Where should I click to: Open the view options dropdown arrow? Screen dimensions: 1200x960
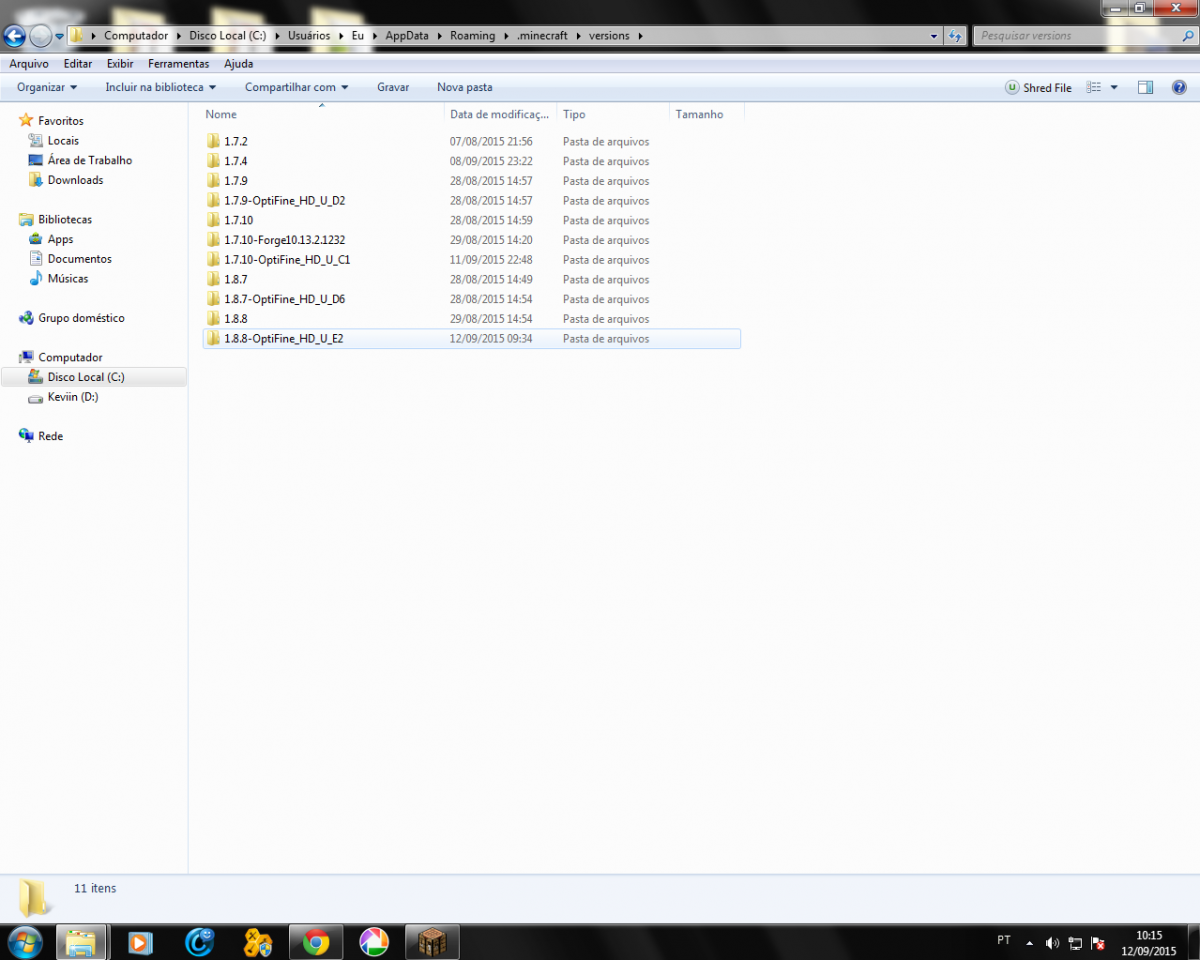tap(1114, 88)
